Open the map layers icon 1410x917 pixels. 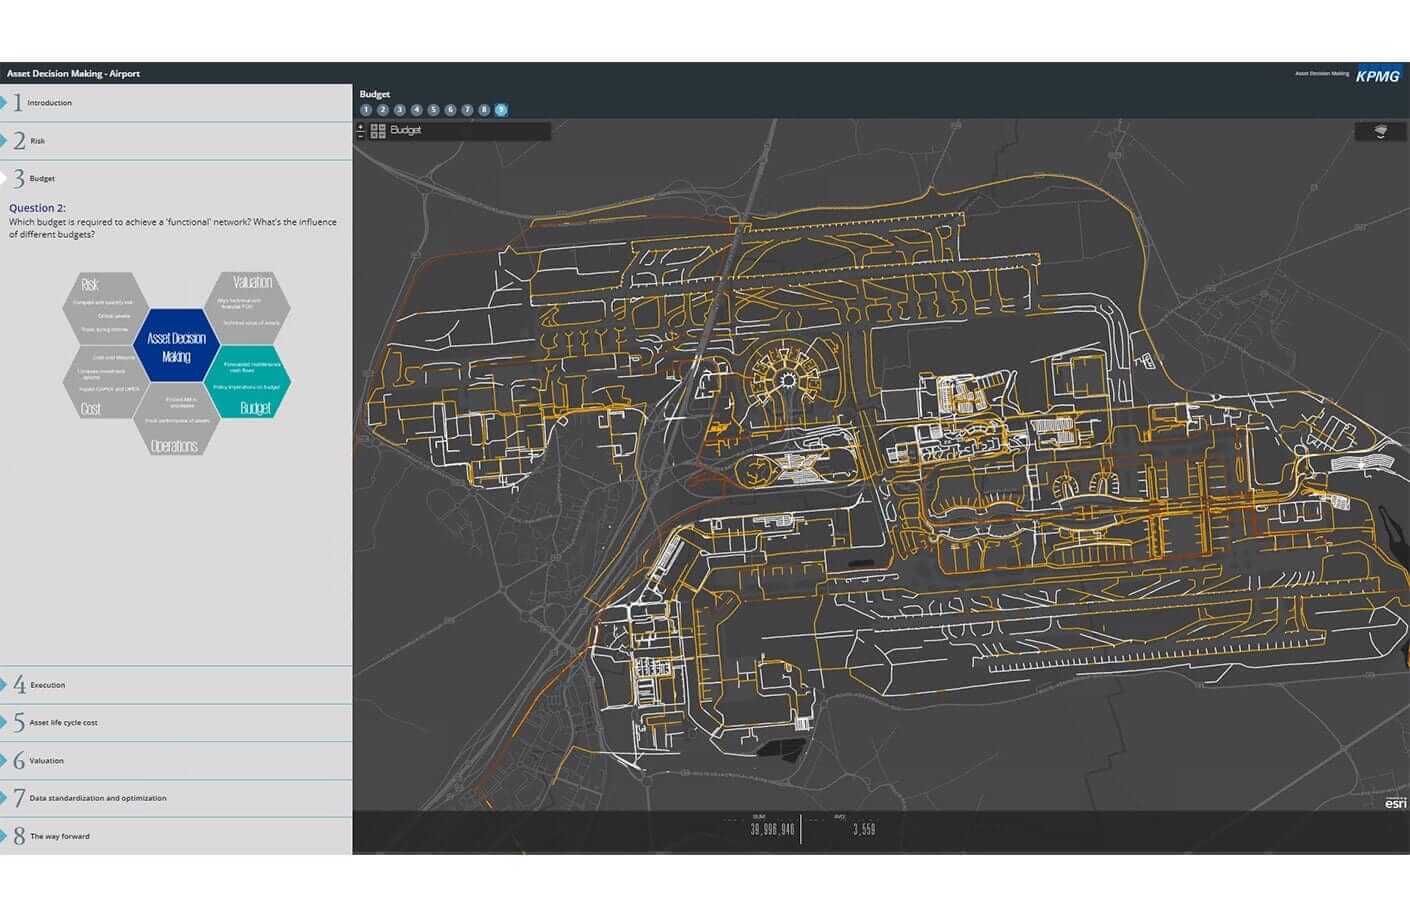1380,131
